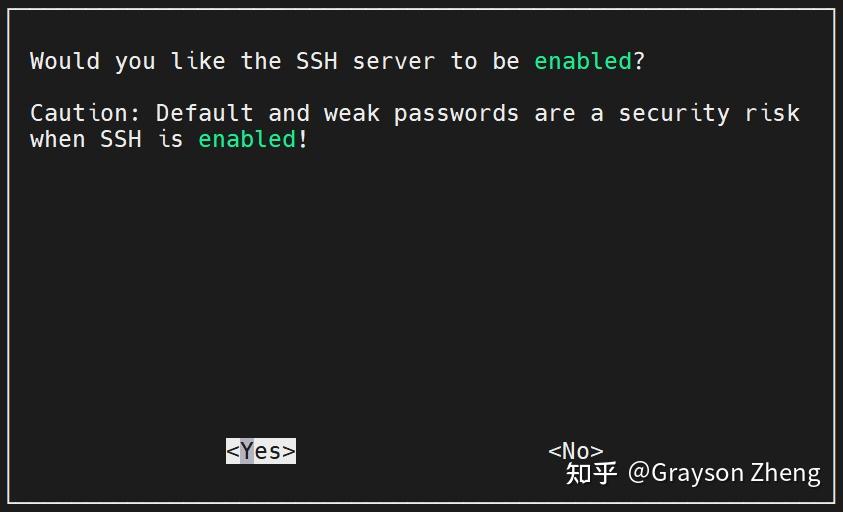This screenshot has width=843, height=512.
Task: Click "SSH" in the question line
Action: coord(317,61)
